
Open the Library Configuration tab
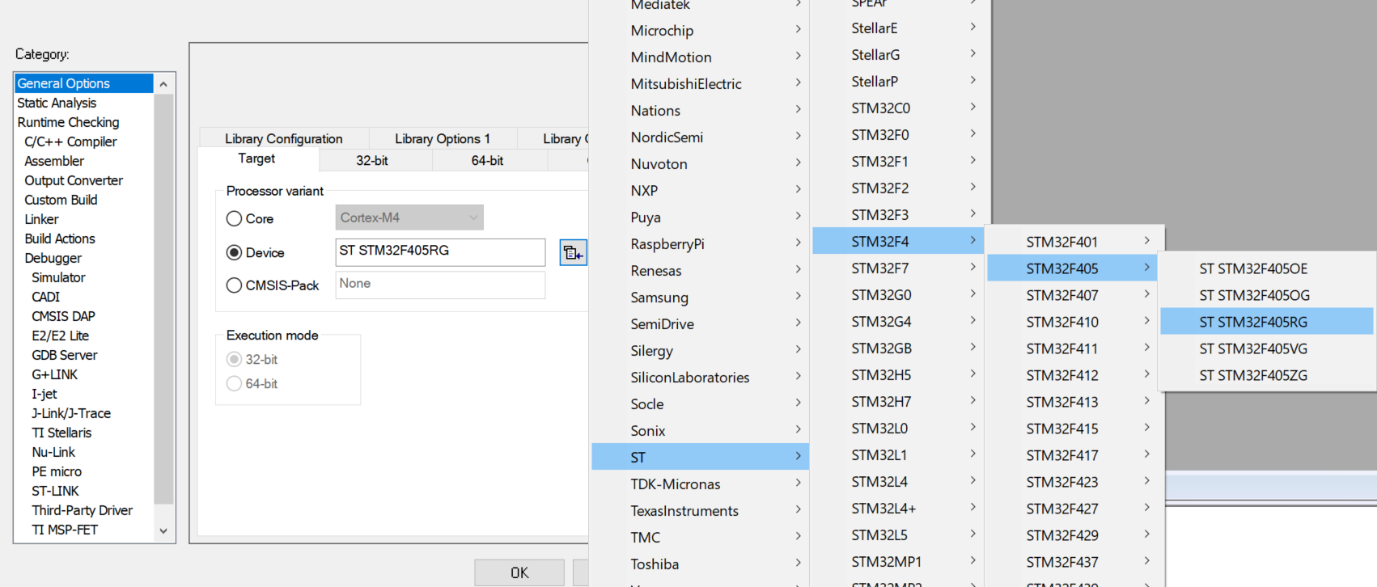coord(284,139)
